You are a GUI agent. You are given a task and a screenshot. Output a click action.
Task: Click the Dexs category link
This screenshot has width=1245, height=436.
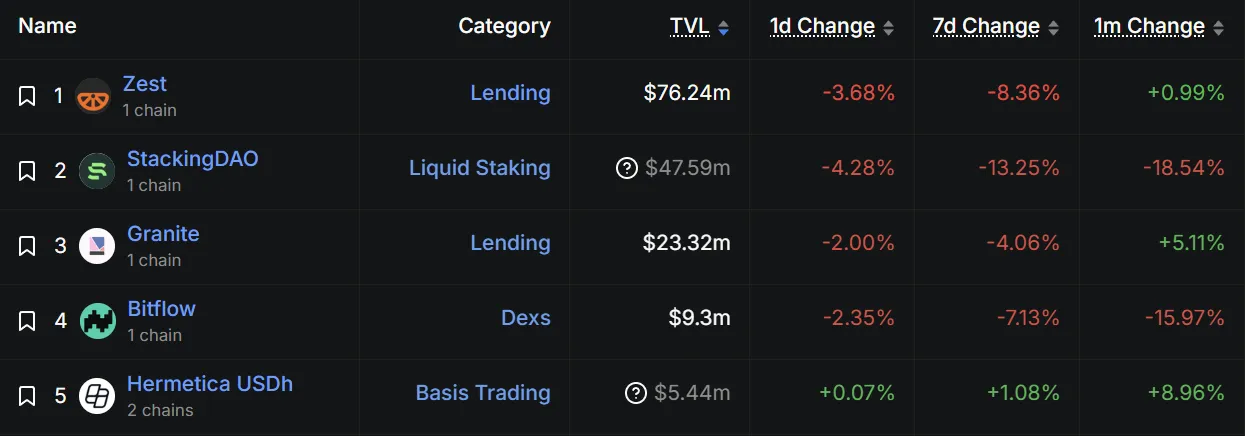pyautogui.click(x=526, y=318)
